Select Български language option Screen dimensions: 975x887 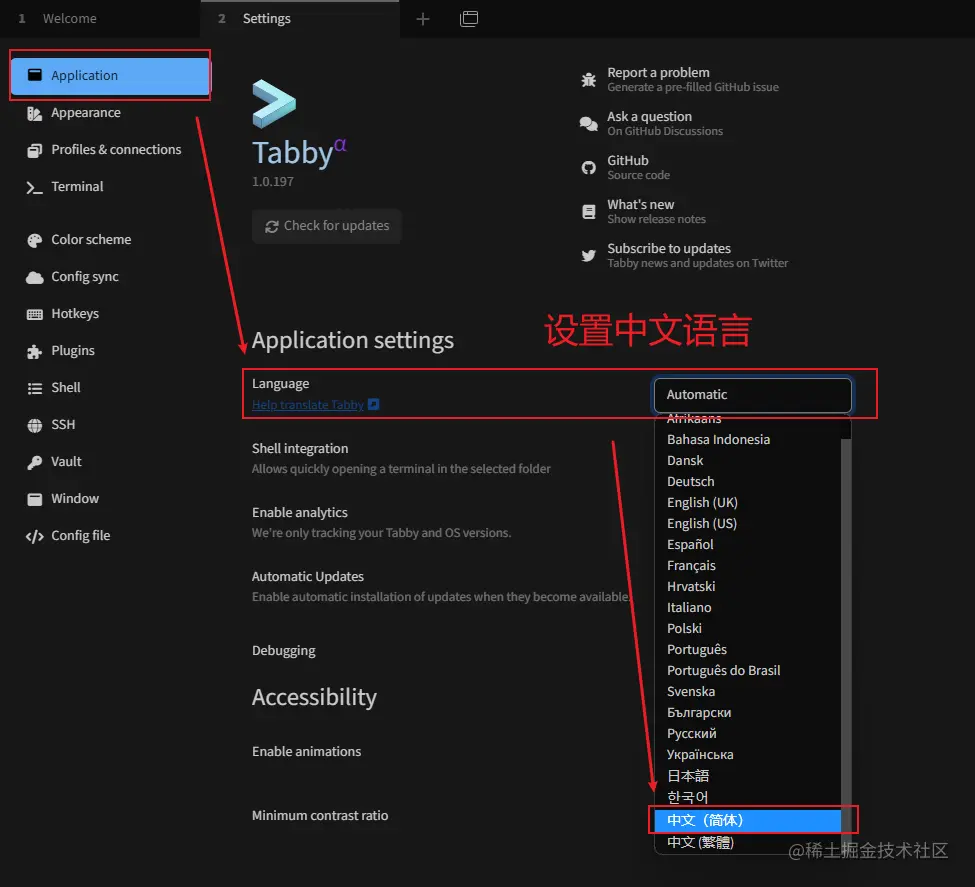pyautogui.click(x=747, y=713)
